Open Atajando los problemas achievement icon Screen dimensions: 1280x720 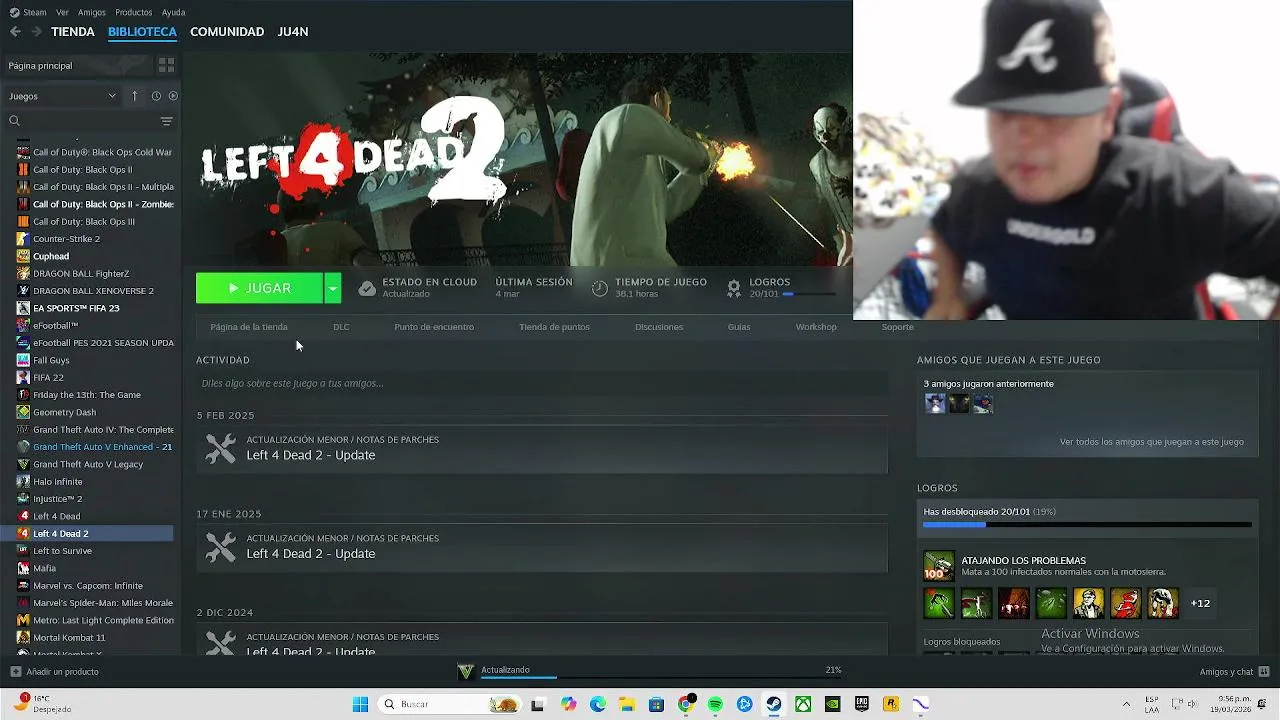click(x=939, y=566)
